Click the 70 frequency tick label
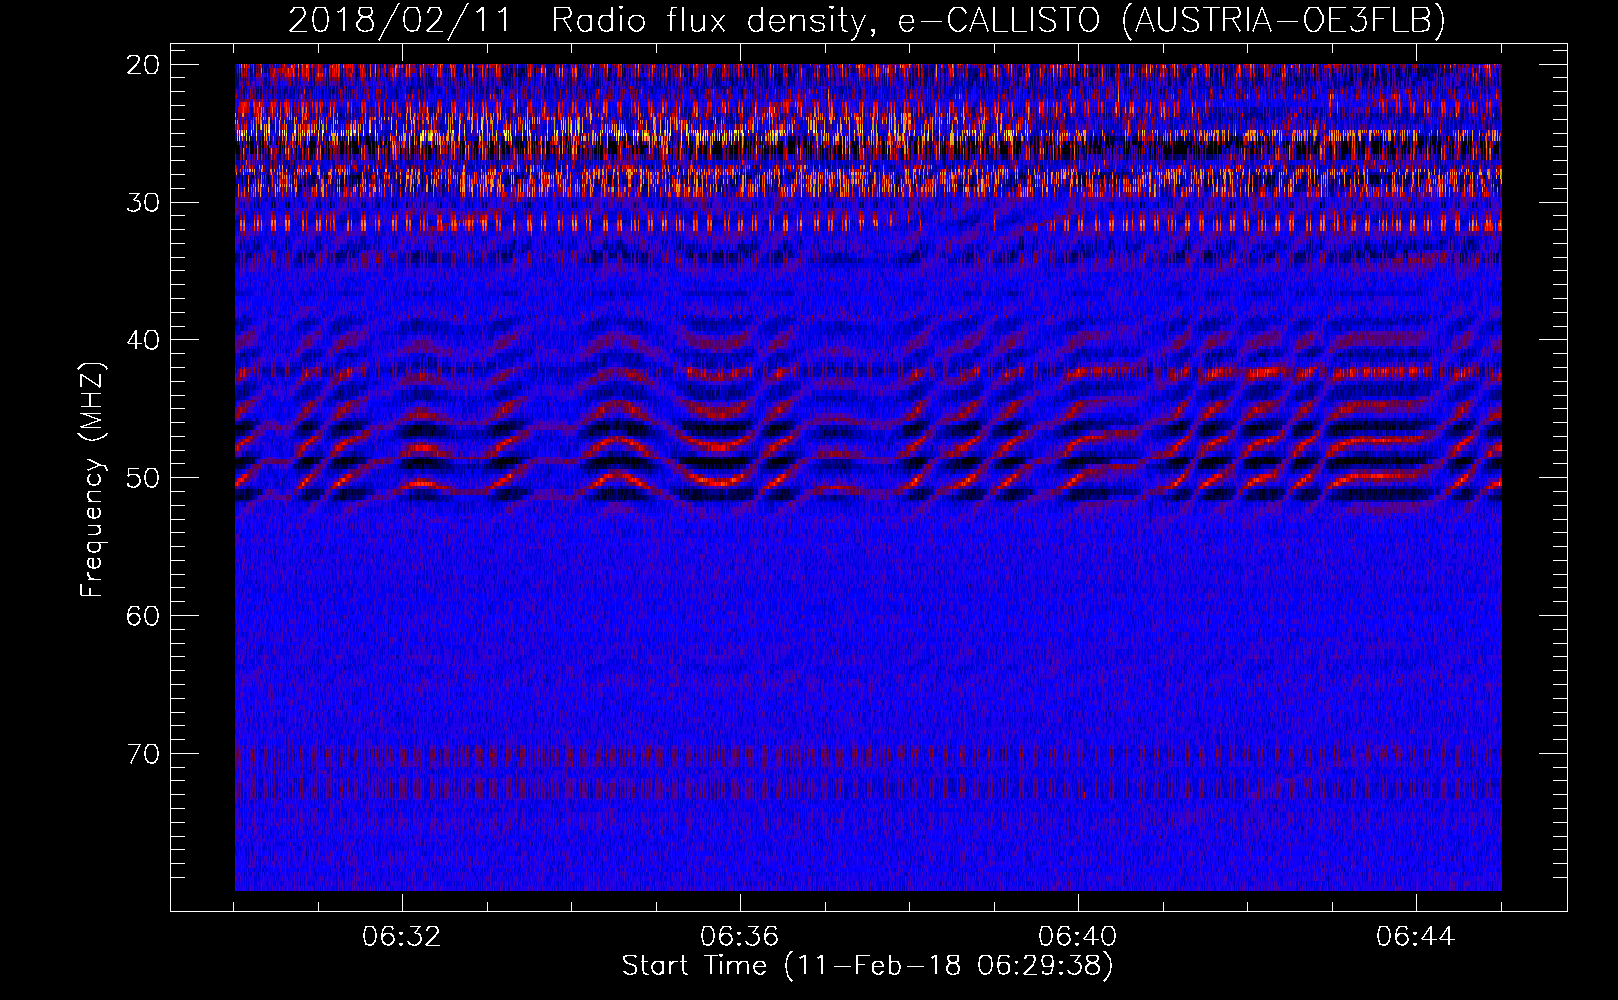Image resolution: width=1618 pixels, height=1000 pixels. (144, 753)
